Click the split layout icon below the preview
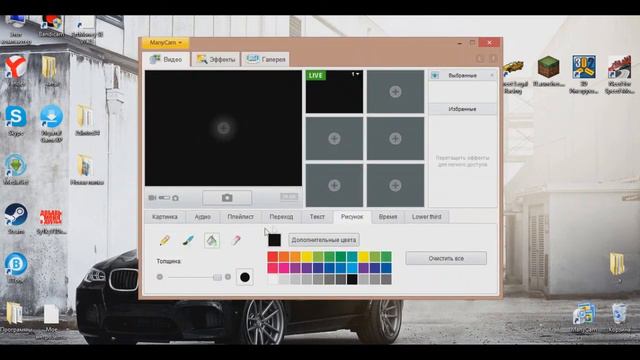This screenshot has width=640, height=360. pyautogui.click(x=289, y=197)
